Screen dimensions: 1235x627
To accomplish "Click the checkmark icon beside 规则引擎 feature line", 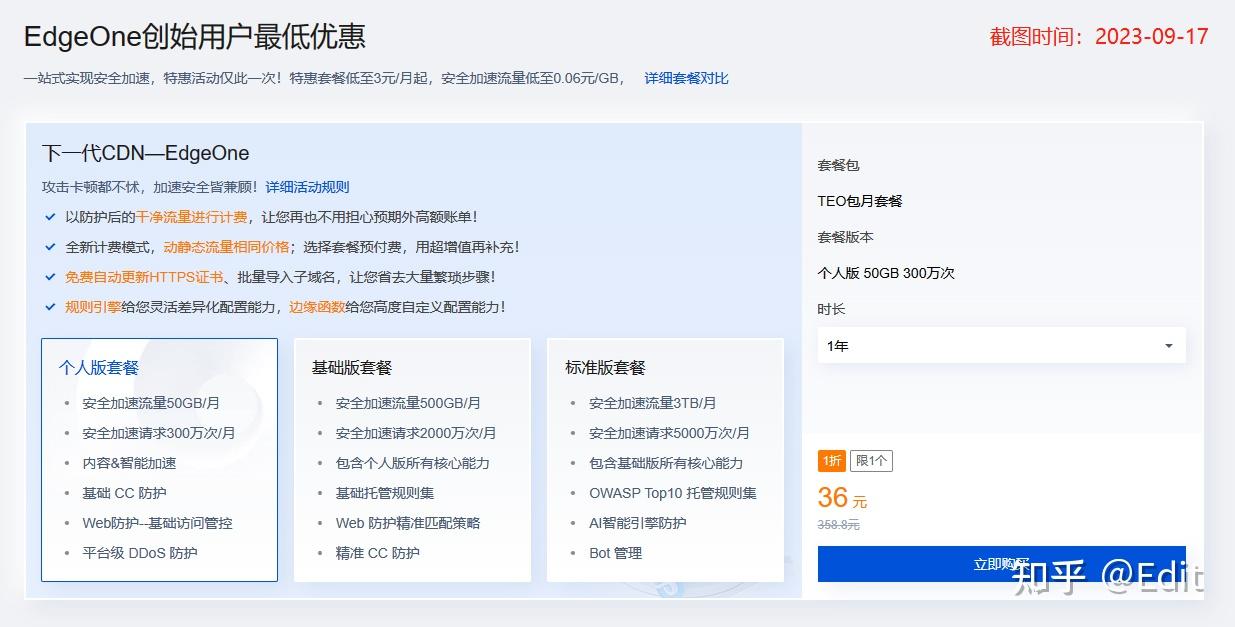I will 49,307.
